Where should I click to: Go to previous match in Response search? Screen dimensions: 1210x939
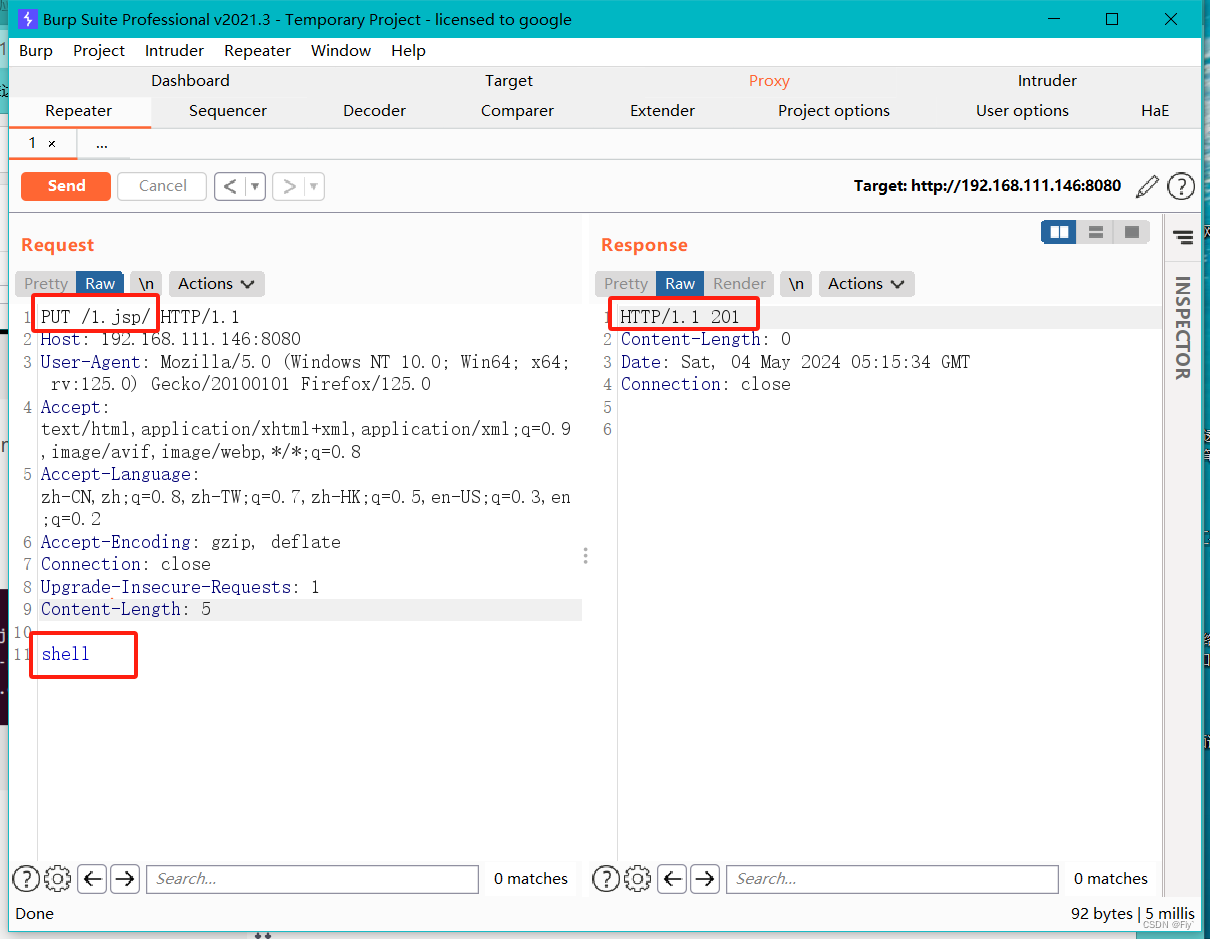click(673, 879)
